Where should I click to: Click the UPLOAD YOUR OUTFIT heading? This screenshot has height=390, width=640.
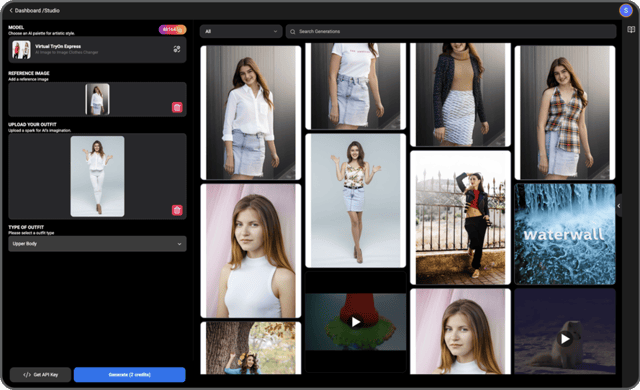pyautogui.click(x=32, y=124)
